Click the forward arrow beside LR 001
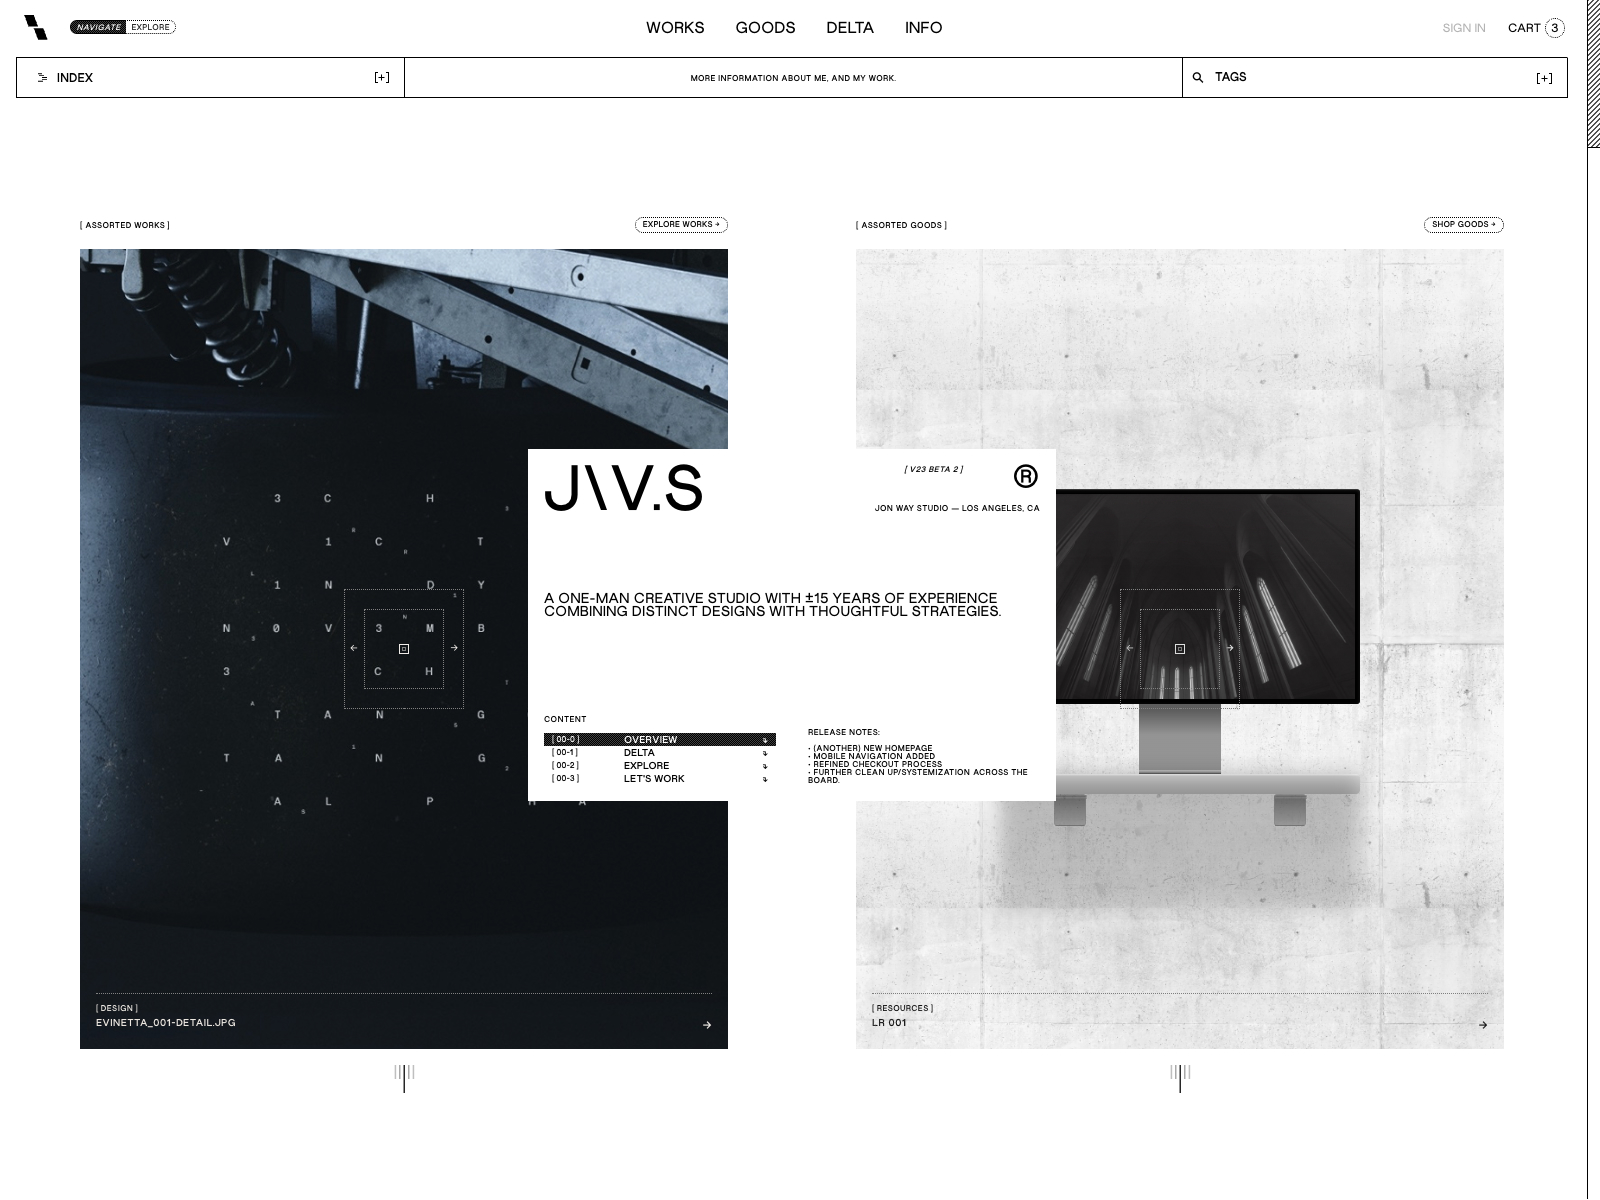This screenshot has width=1600, height=1200. [1483, 1024]
